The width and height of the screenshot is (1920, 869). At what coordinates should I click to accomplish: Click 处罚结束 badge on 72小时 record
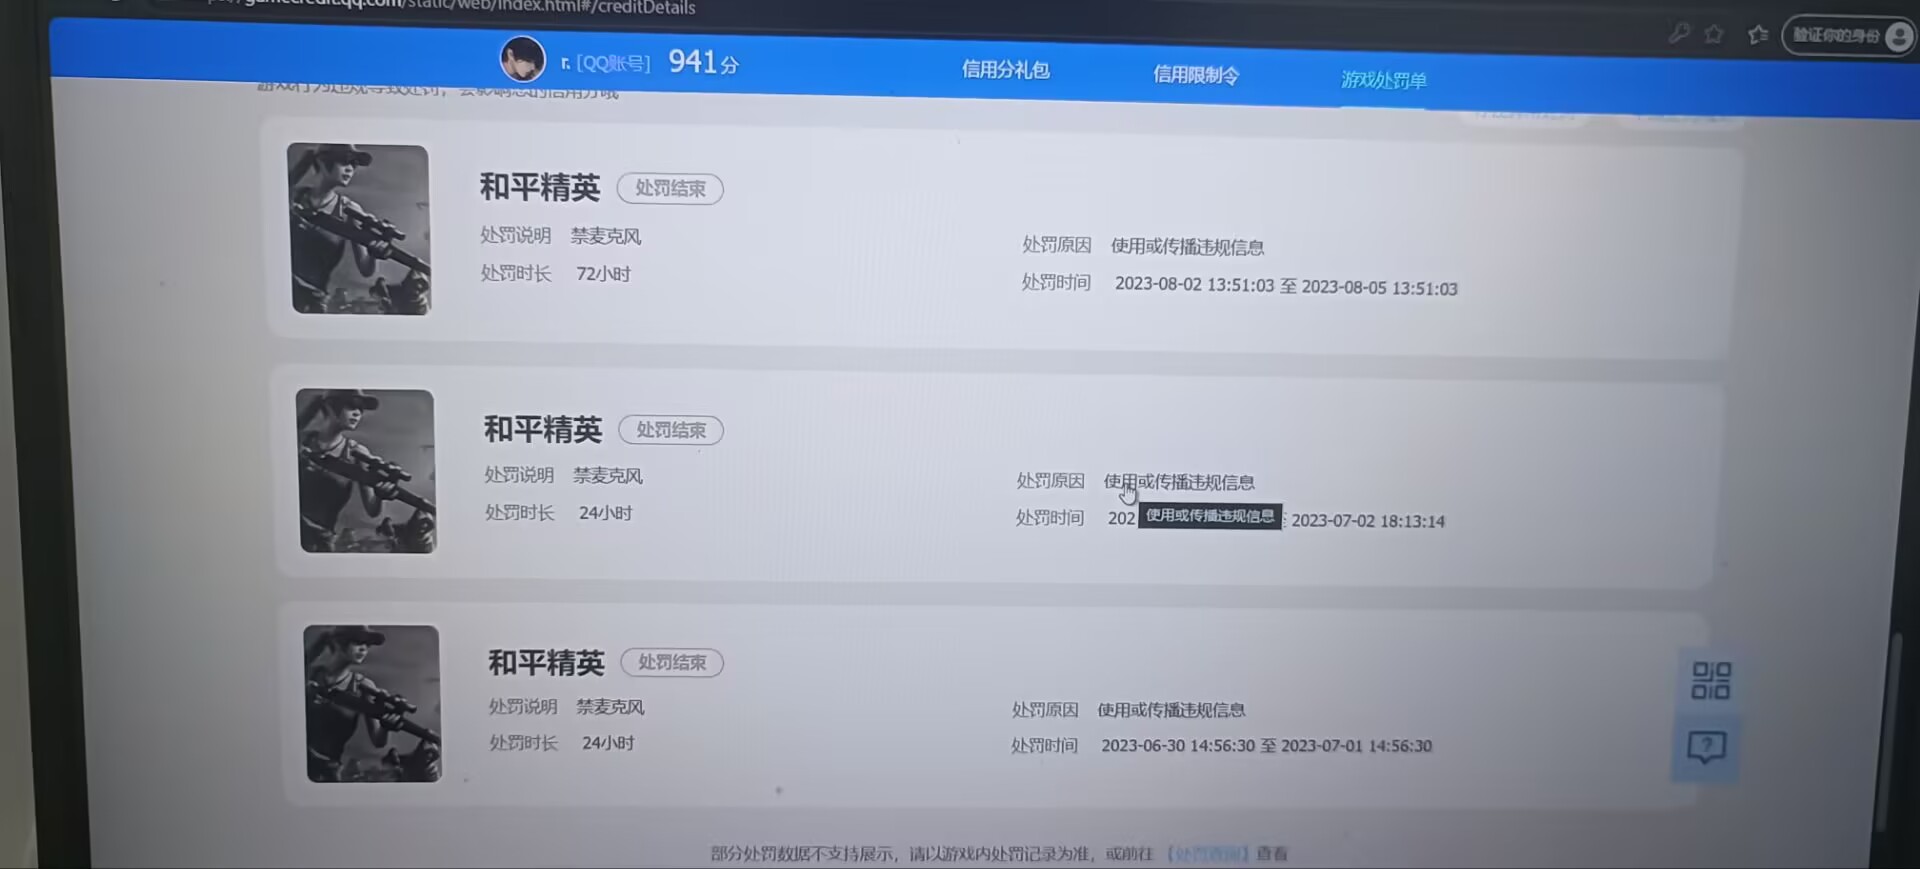[x=670, y=188]
